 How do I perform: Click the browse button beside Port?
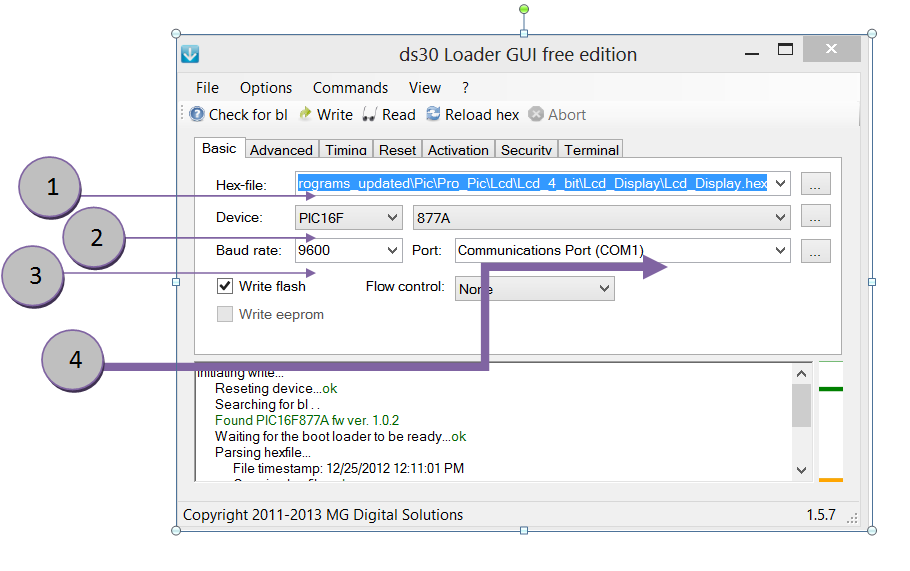(815, 251)
